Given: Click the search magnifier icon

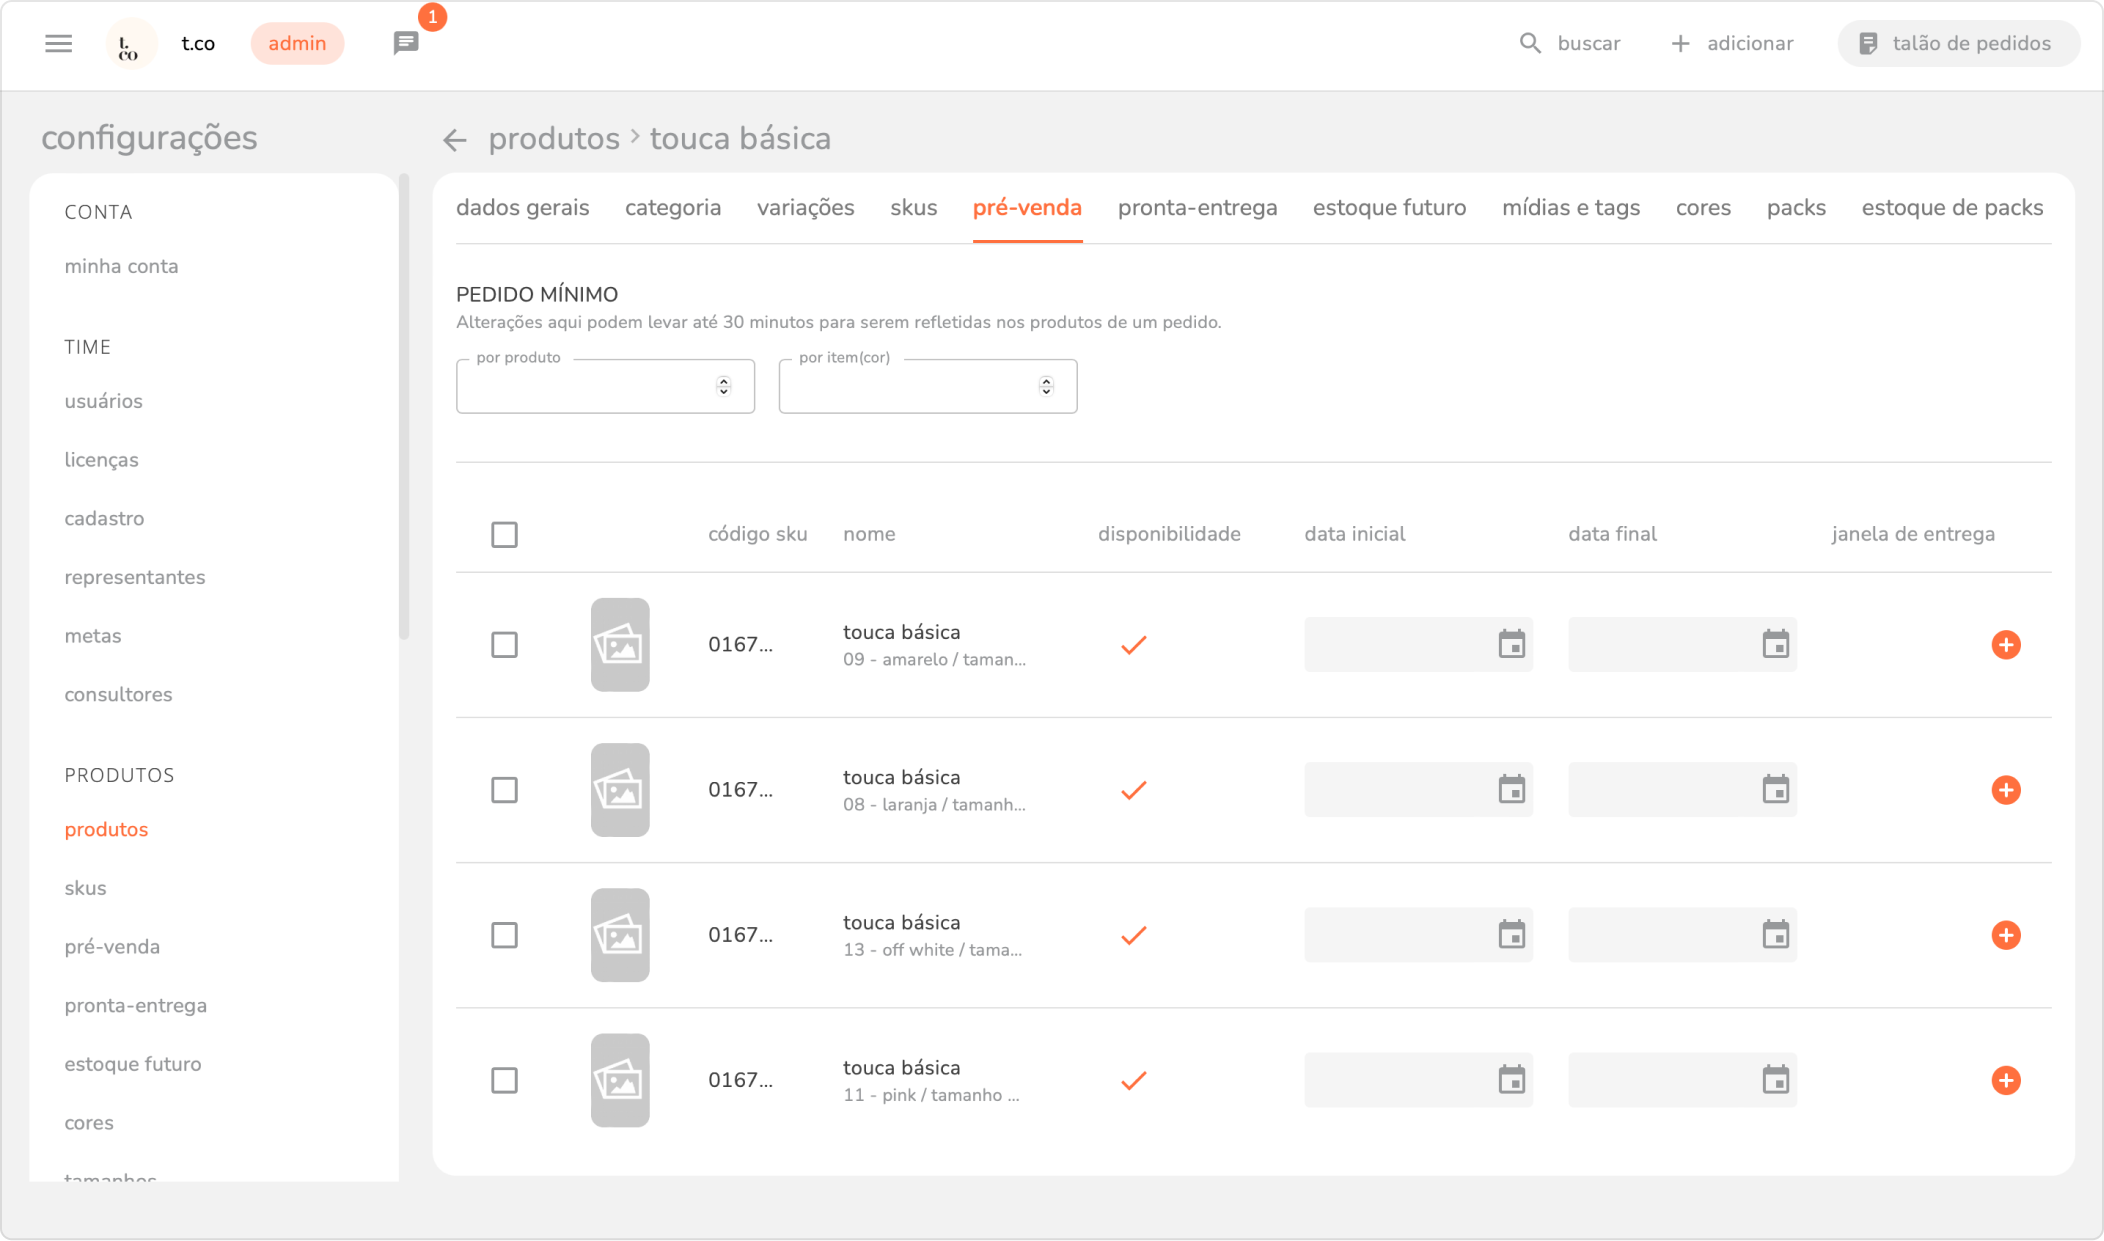Looking at the screenshot, I should tap(1529, 43).
